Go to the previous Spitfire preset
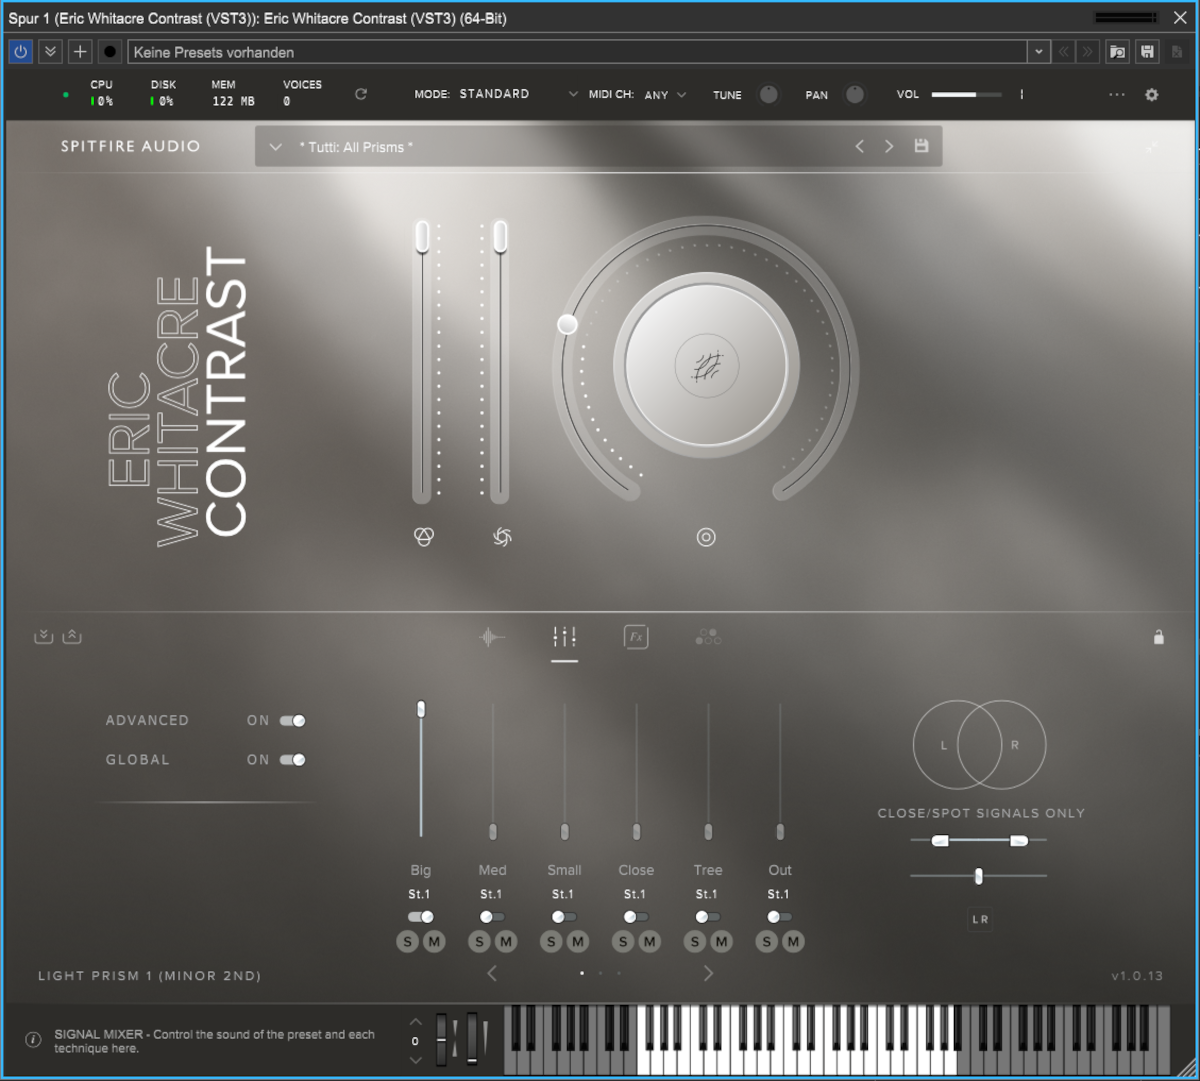This screenshot has height=1081, width=1200. (859, 146)
